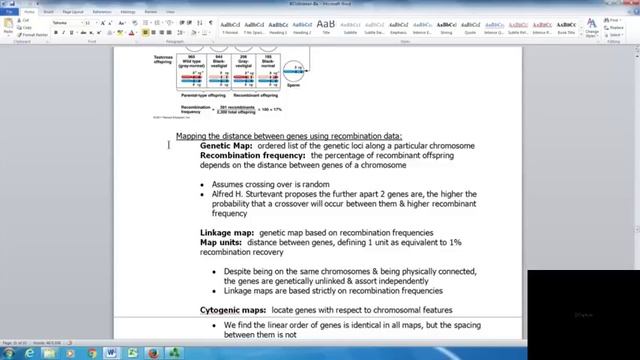Viewport: 640px width, 360px height.
Task: Click the Replace command
Action: [x=614, y=27]
